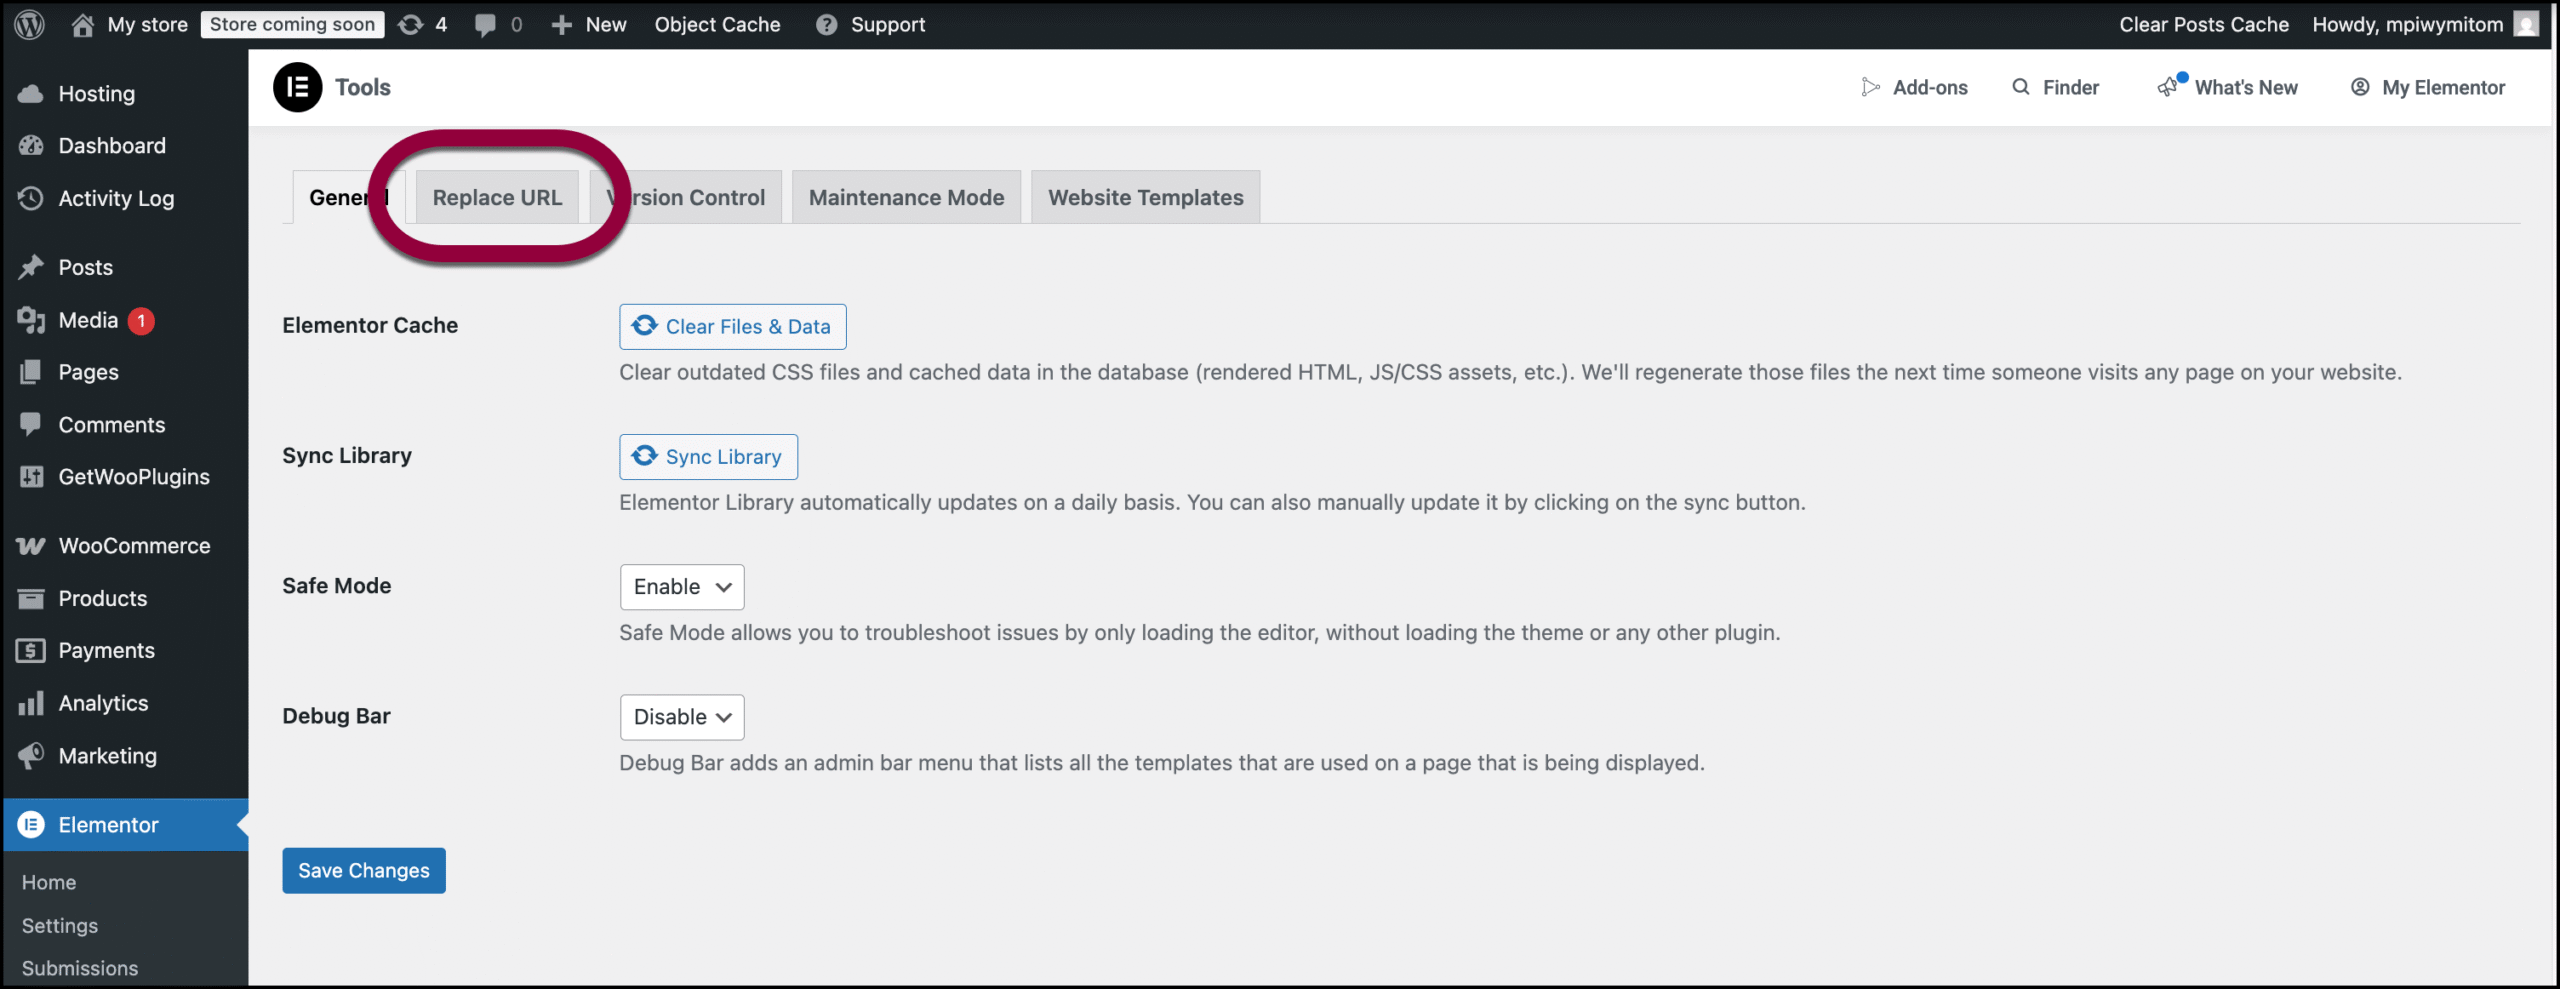This screenshot has height=989, width=2560.
Task: Click the Sync Library button
Action: coord(708,457)
